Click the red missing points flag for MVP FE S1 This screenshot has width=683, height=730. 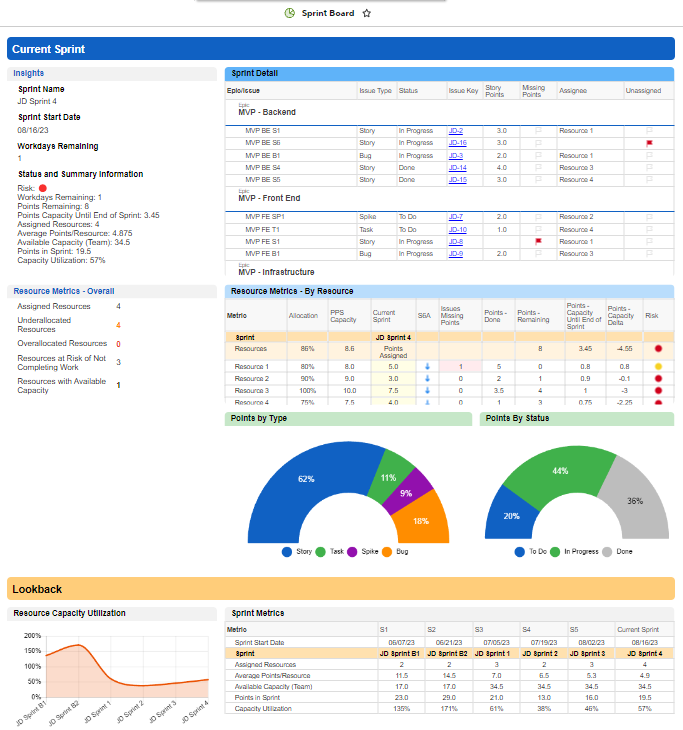[x=538, y=241]
